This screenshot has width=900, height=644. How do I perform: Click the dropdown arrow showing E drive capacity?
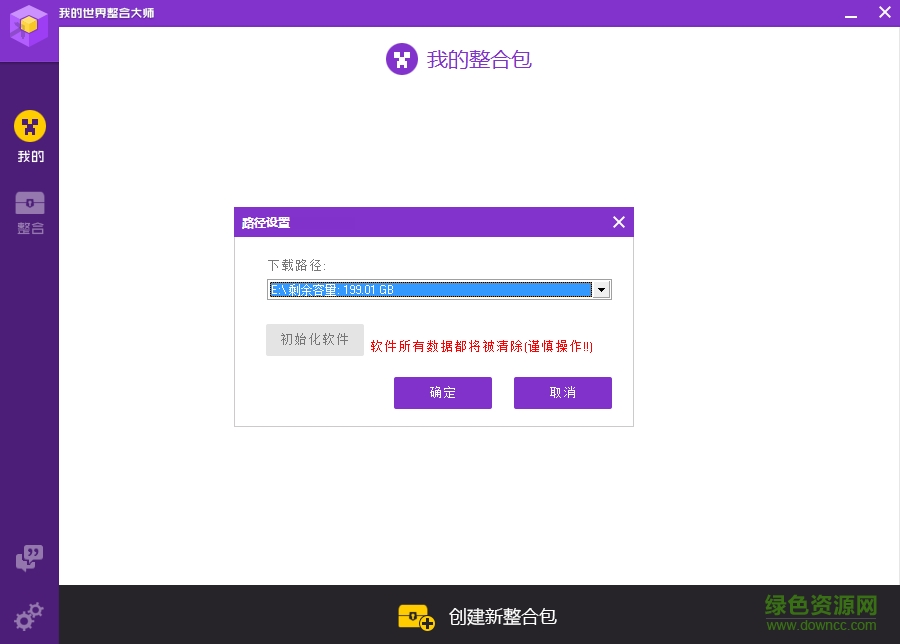point(601,289)
